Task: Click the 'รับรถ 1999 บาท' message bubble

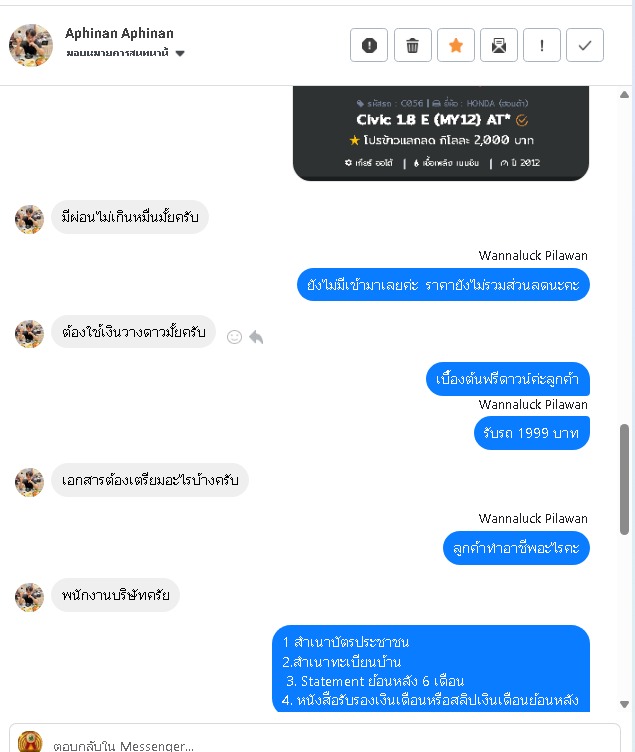Action: click(531, 433)
